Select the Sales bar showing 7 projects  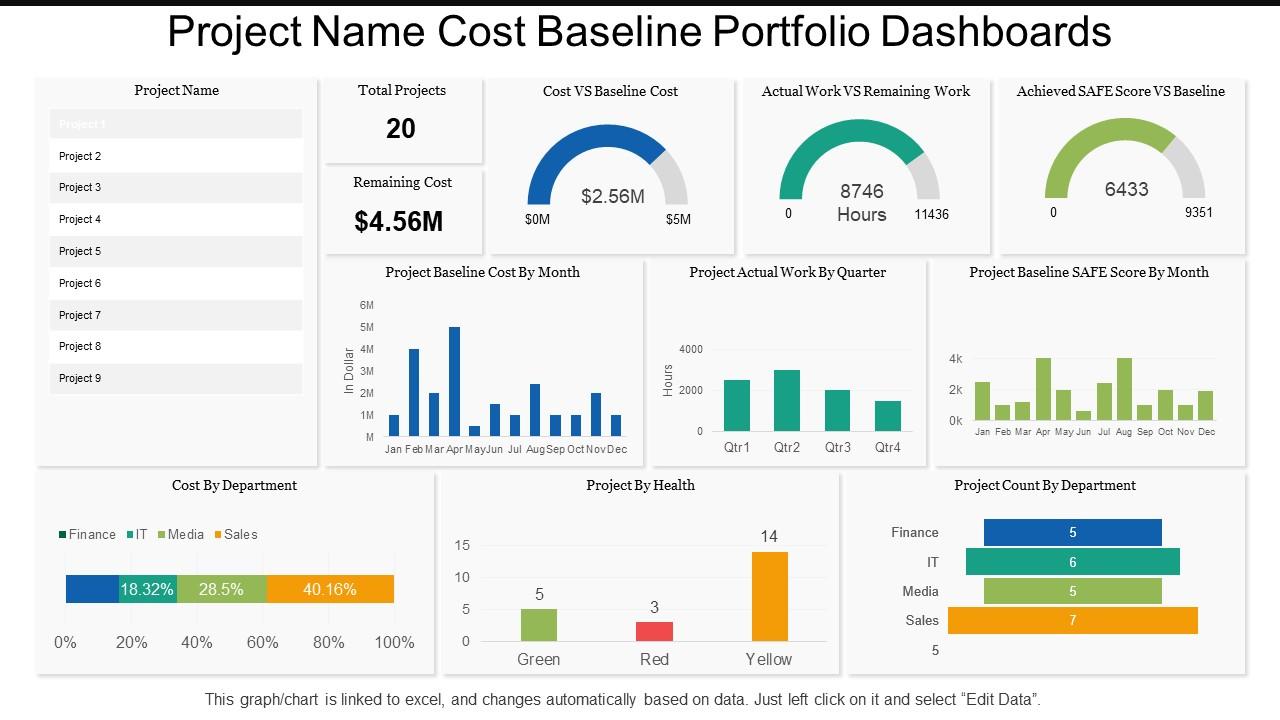[x=1075, y=620]
